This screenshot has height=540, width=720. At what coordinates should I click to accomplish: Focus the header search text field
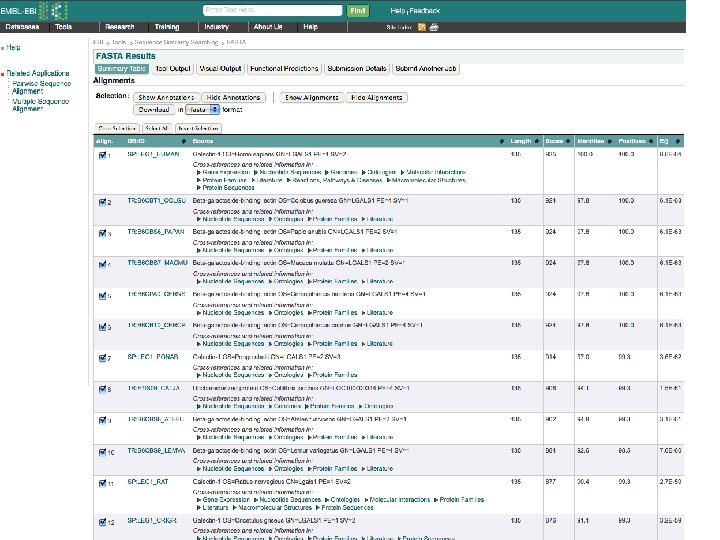pos(272,10)
